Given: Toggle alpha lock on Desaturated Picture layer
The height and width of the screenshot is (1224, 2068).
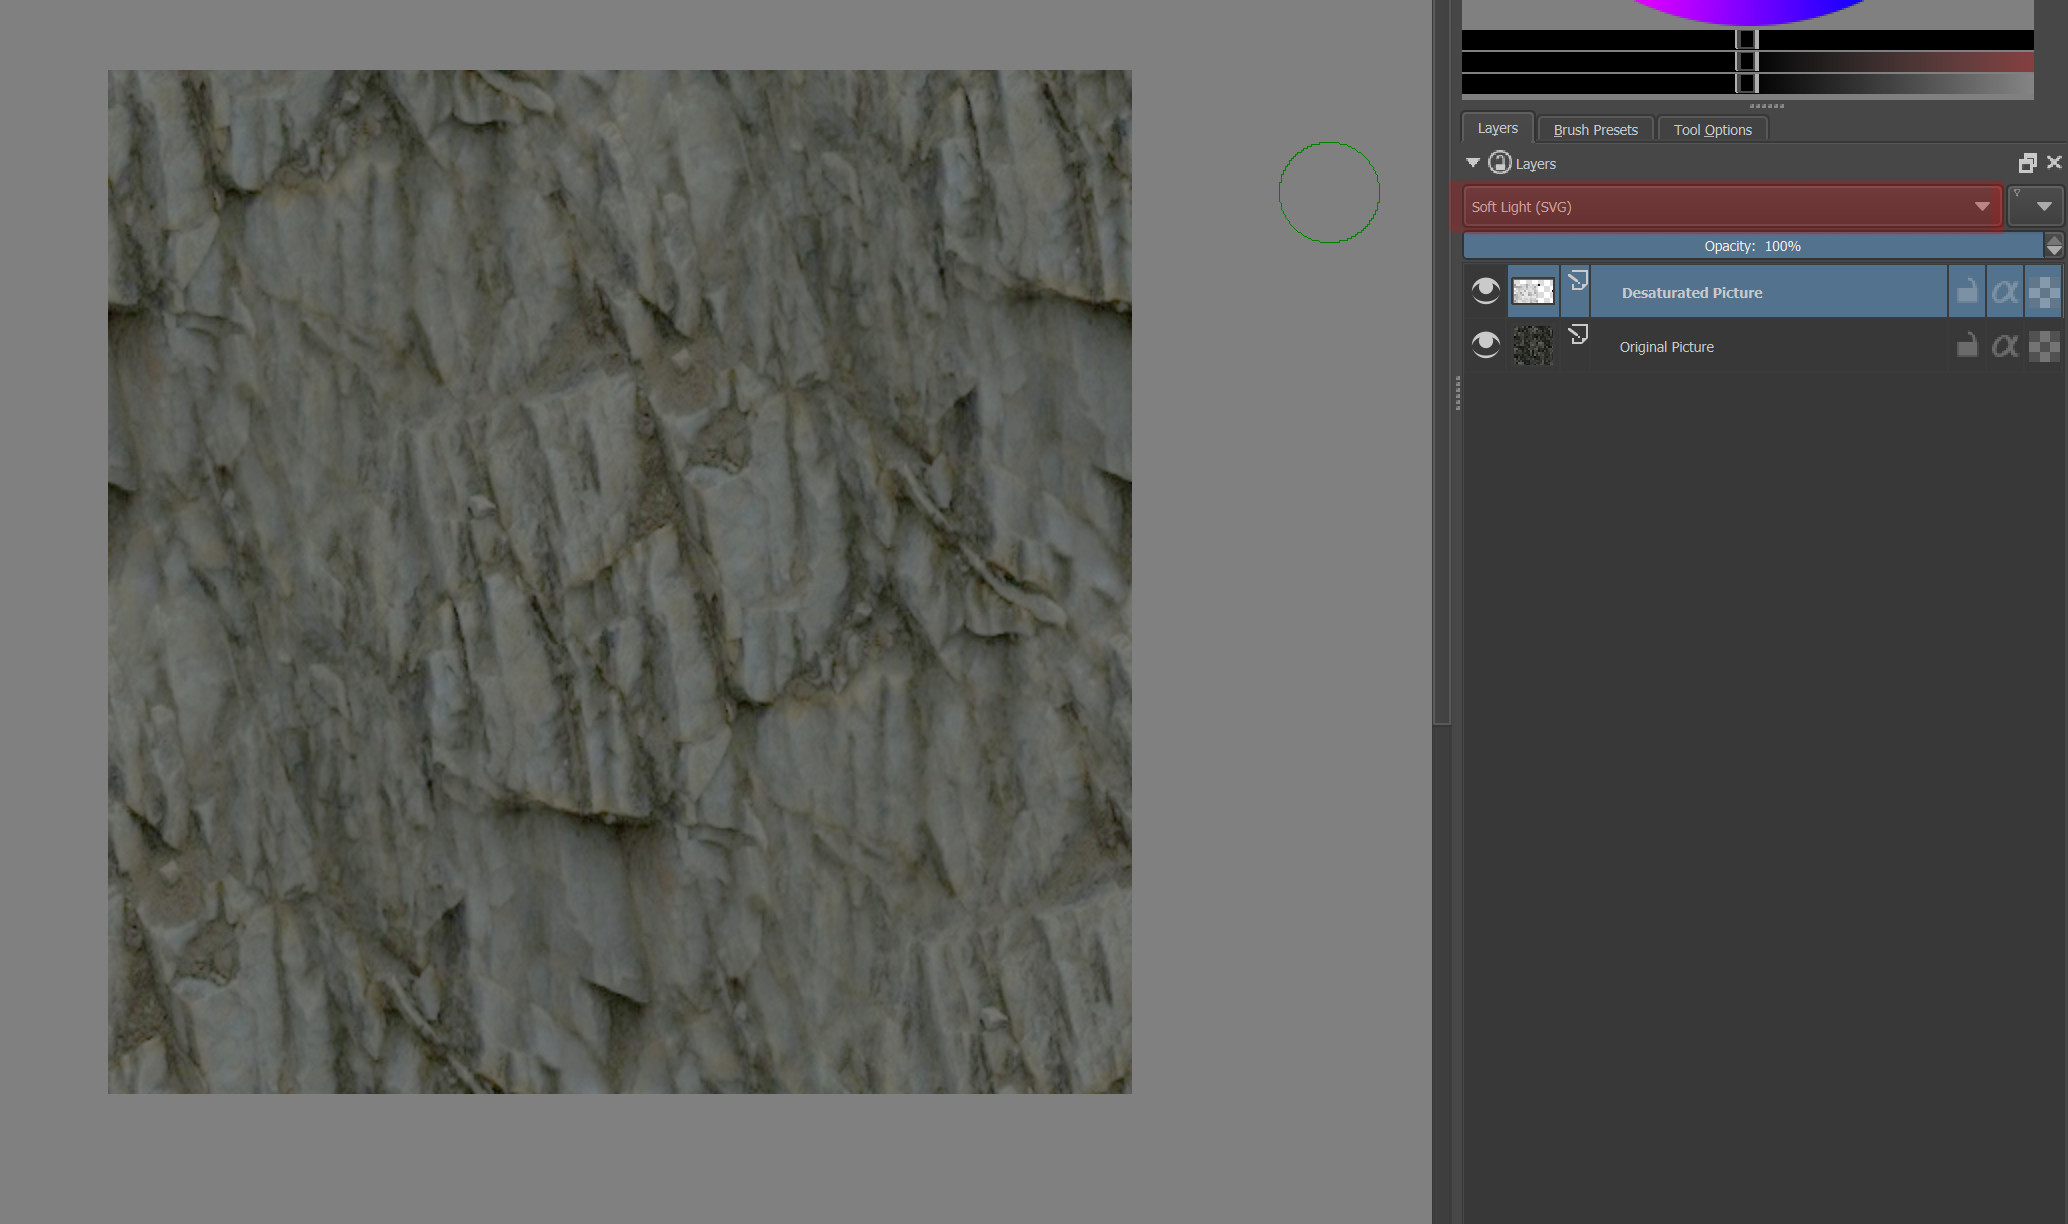Looking at the screenshot, I should click(2043, 291).
